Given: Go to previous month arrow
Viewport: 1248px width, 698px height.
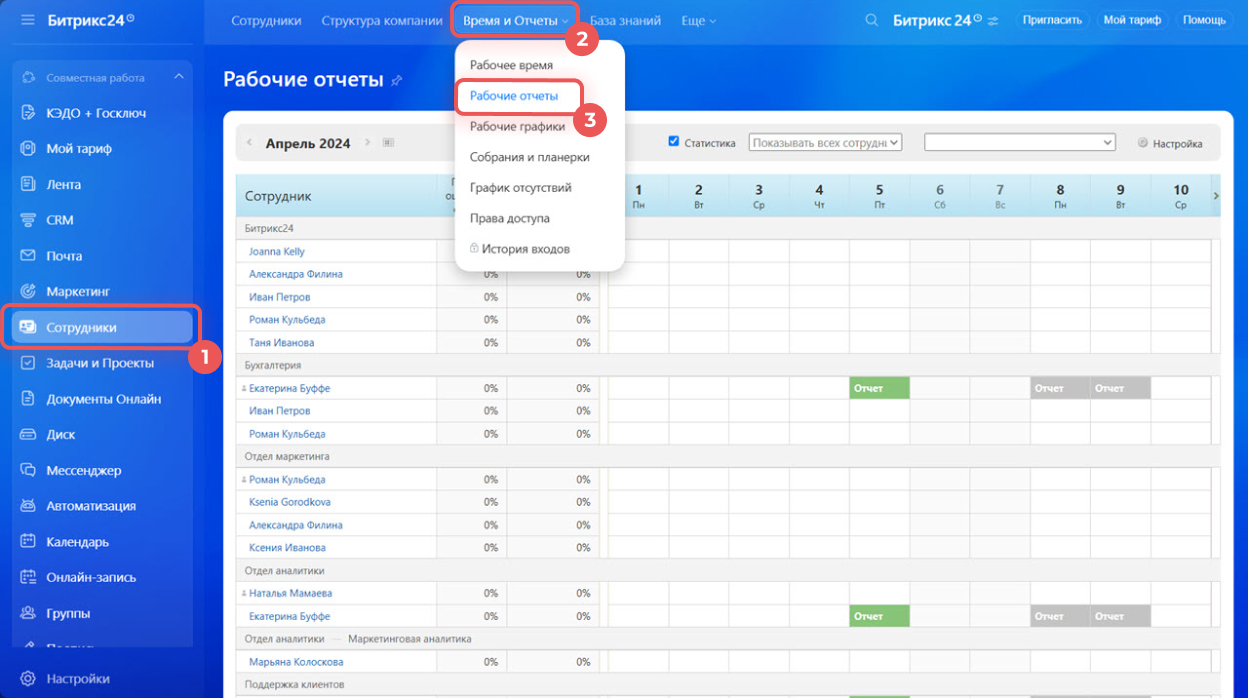Looking at the screenshot, I should [x=249, y=143].
